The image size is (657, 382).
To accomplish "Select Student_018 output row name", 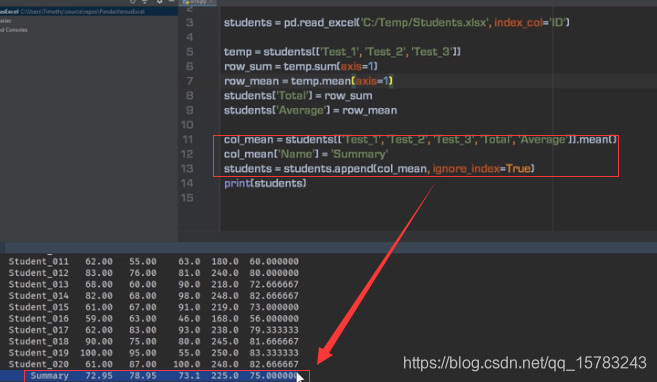I will click(x=39, y=342).
